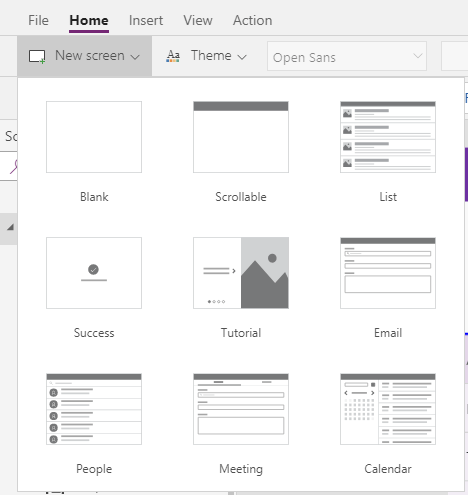Viewport: 468px width, 495px height.
Task: Click the Scrollable label
Action: pos(241,197)
